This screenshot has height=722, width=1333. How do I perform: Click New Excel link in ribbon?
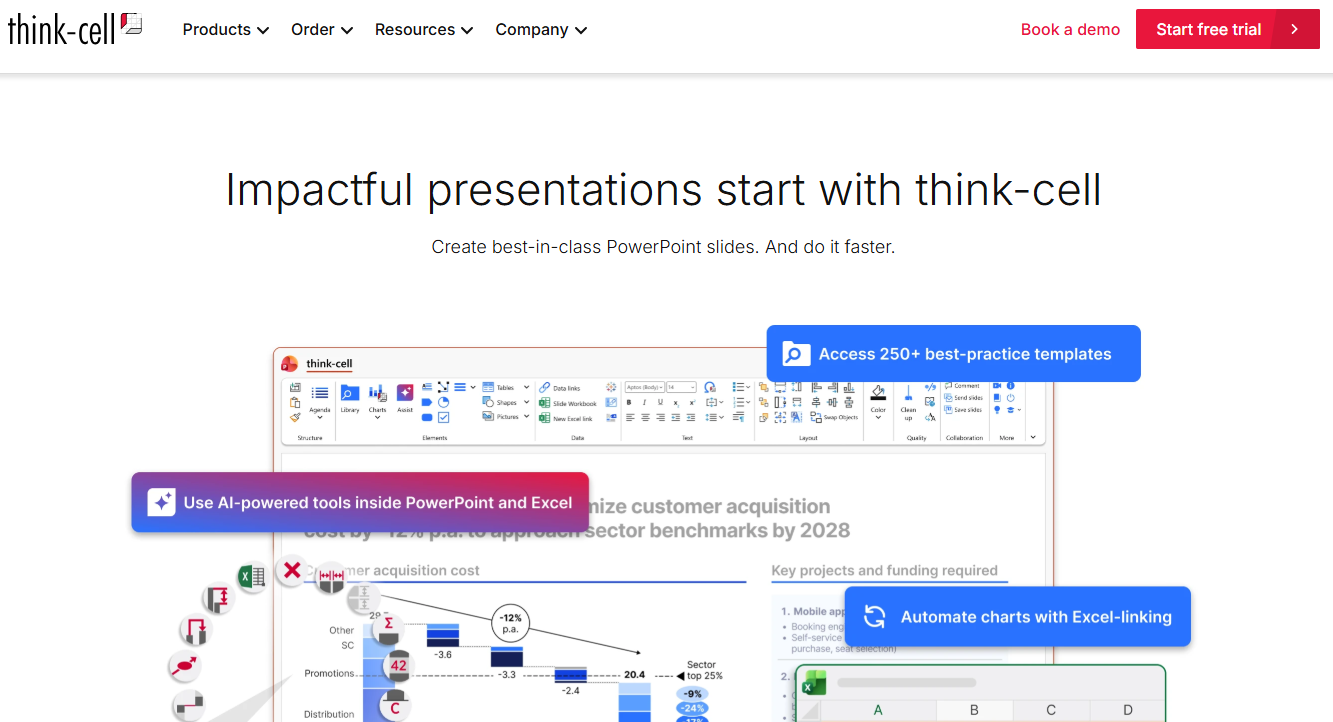tap(565, 418)
